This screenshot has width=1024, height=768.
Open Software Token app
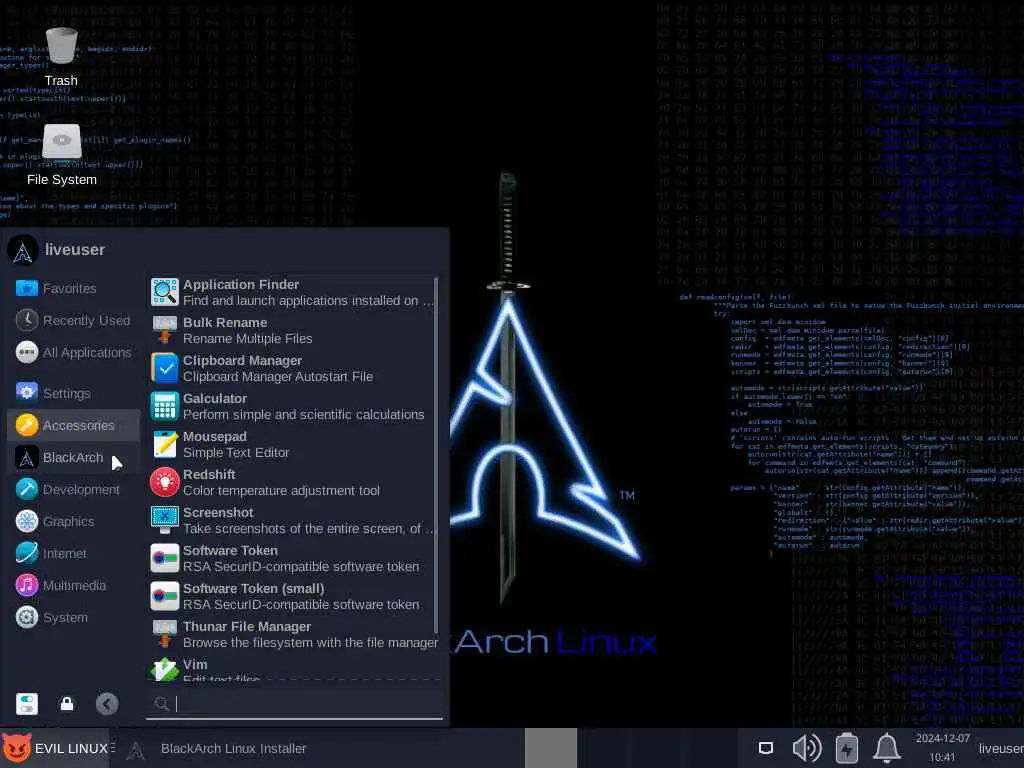(x=291, y=558)
